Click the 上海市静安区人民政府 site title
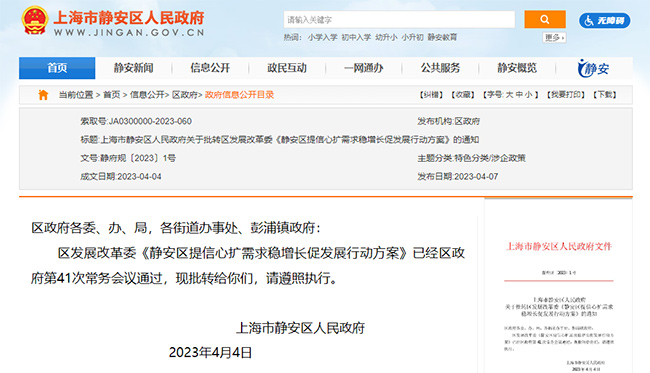Screen dimensions: 650x373 (x=129, y=18)
